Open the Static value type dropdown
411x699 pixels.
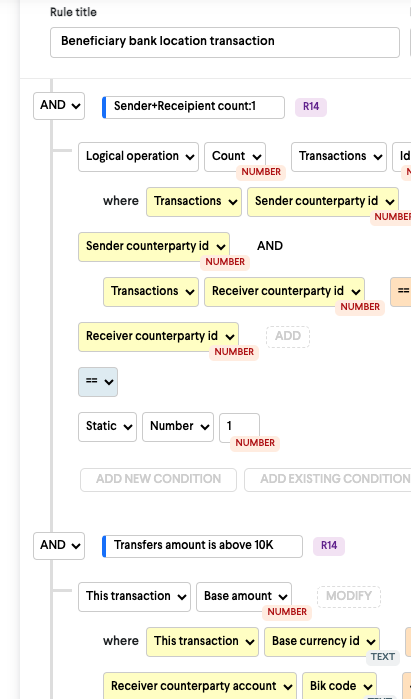click(107, 427)
